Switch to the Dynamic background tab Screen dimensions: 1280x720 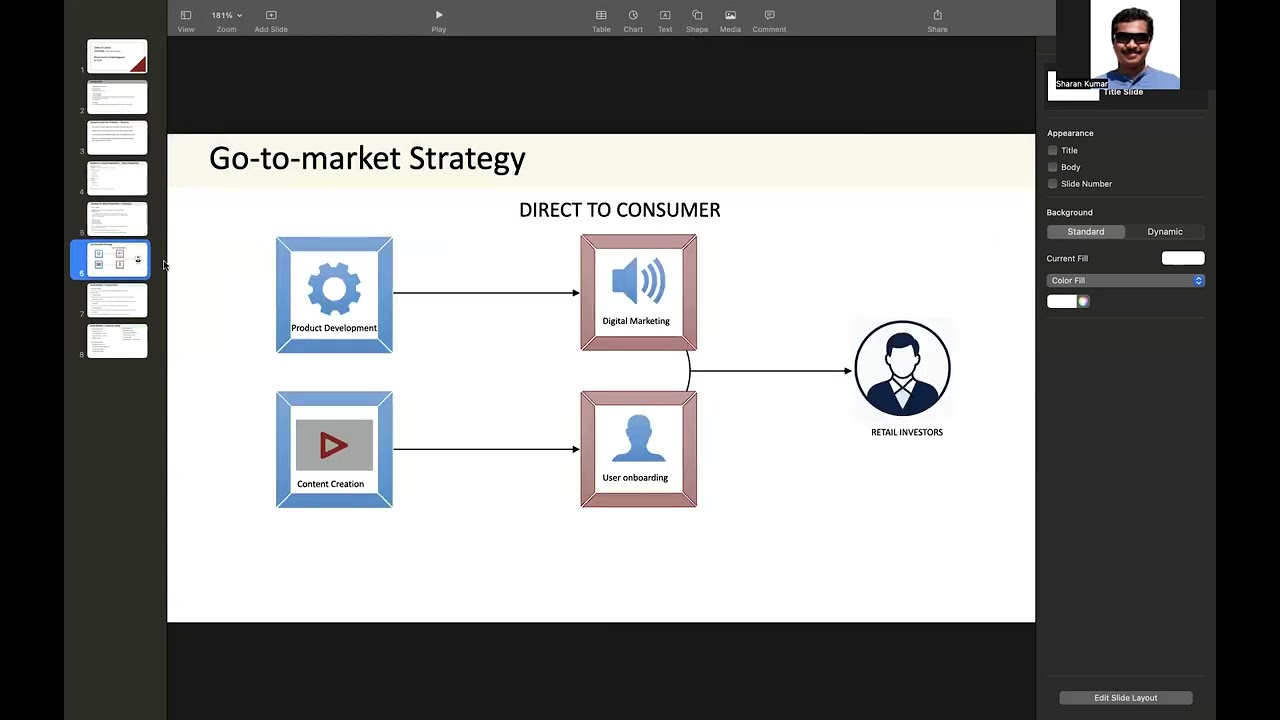1165,232
